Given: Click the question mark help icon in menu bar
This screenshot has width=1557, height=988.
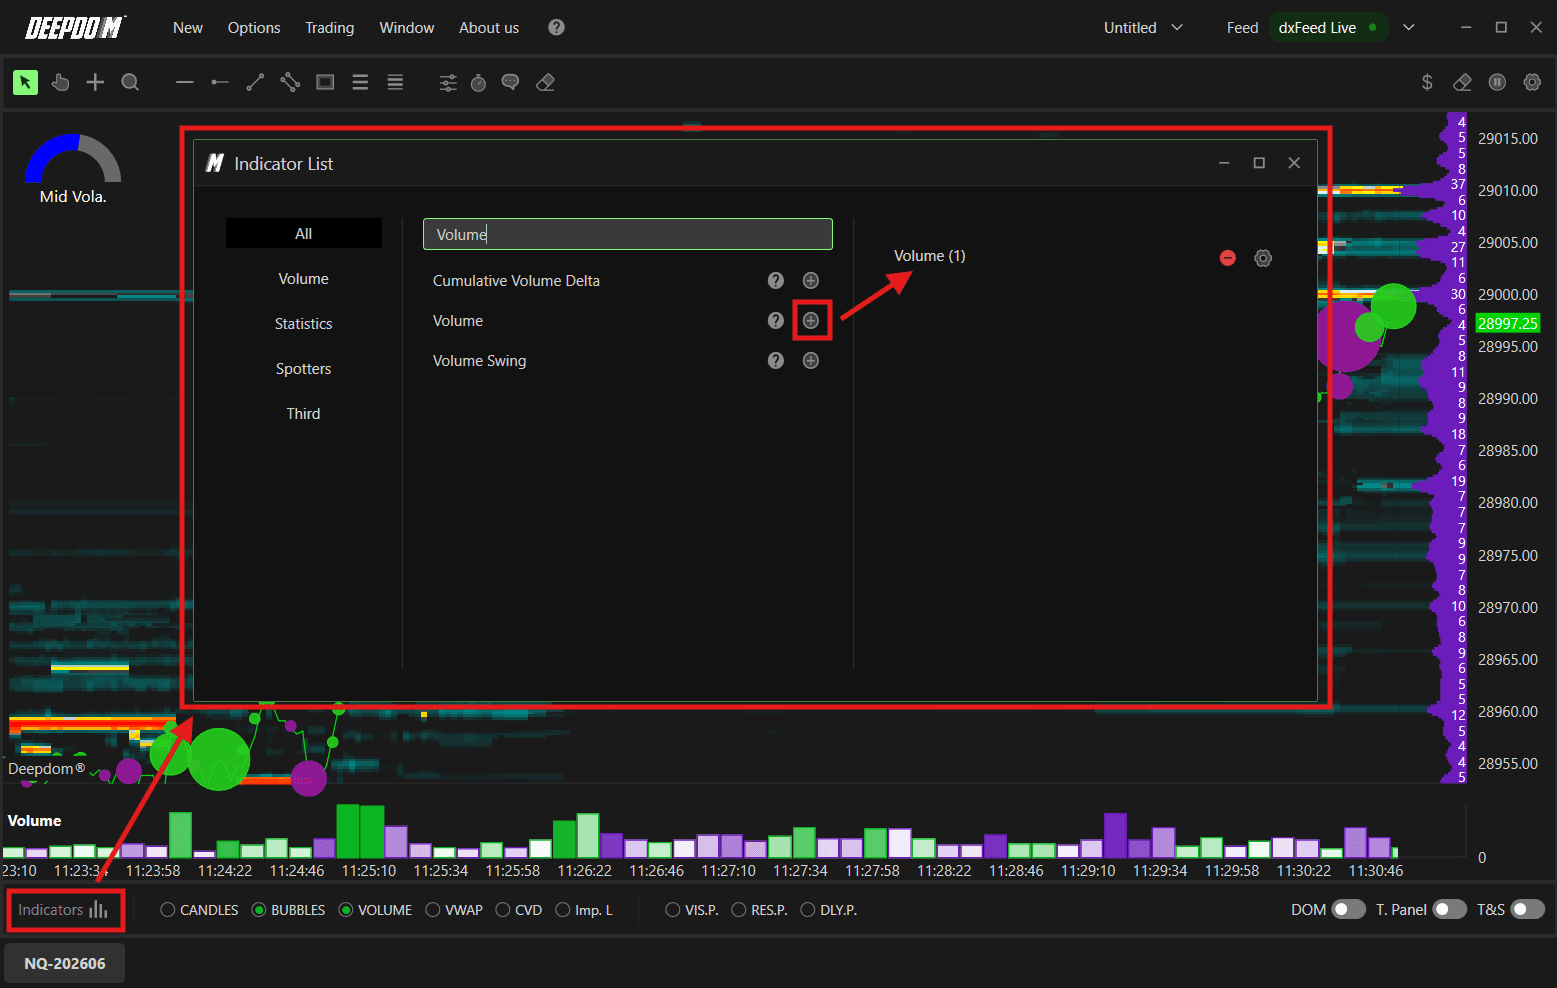Looking at the screenshot, I should tap(557, 28).
